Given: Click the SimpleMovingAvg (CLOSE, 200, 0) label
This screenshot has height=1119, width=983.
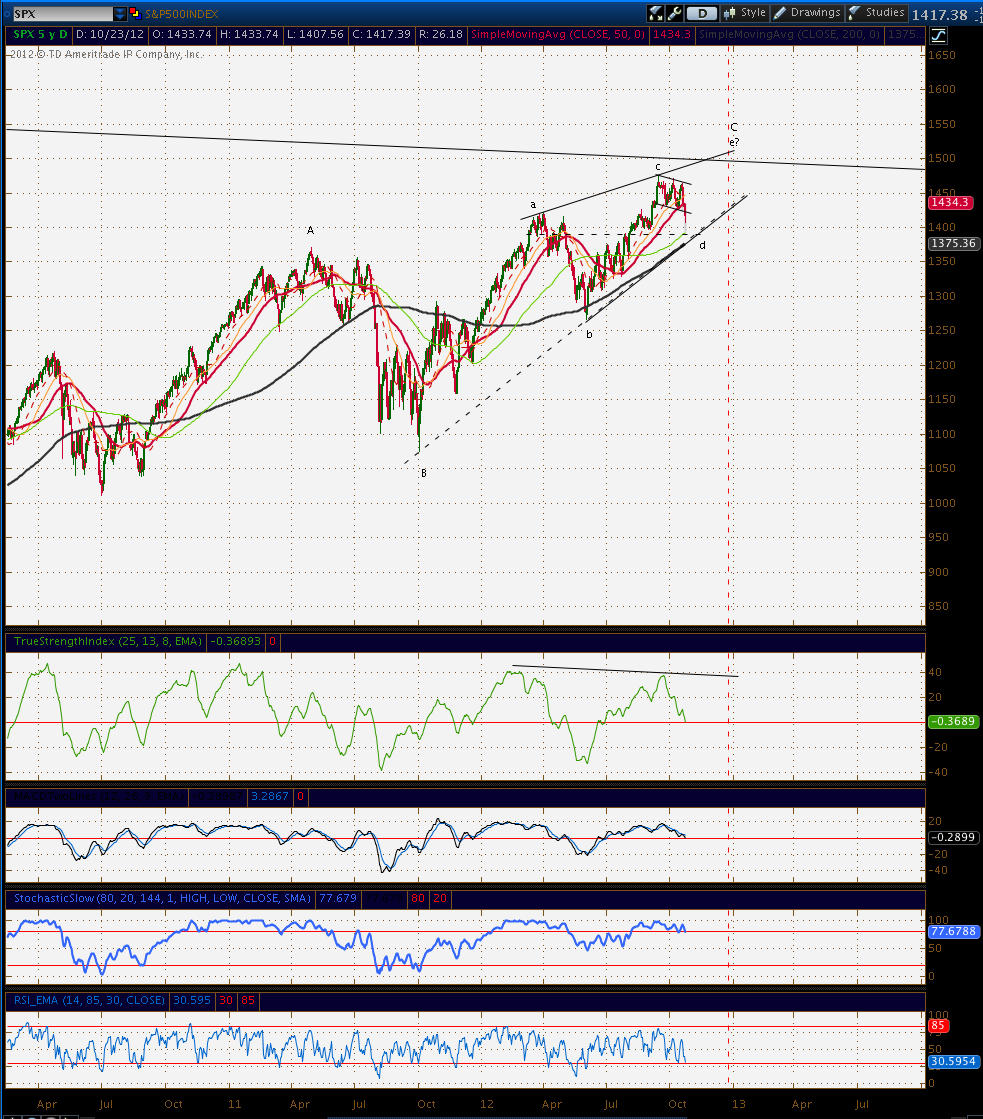Looking at the screenshot, I should coord(789,34).
